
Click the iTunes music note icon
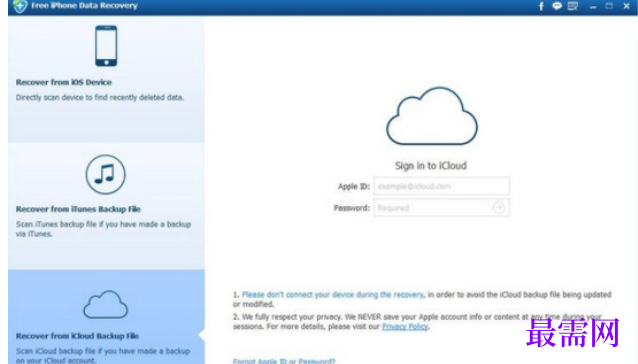(105, 174)
